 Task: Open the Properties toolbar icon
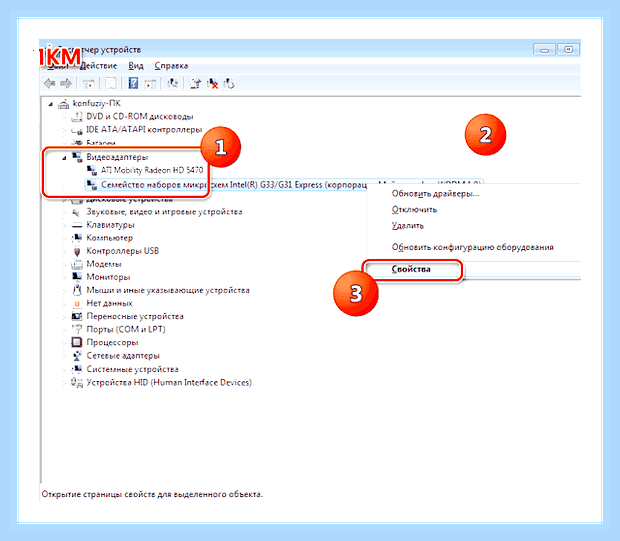click(x=111, y=84)
